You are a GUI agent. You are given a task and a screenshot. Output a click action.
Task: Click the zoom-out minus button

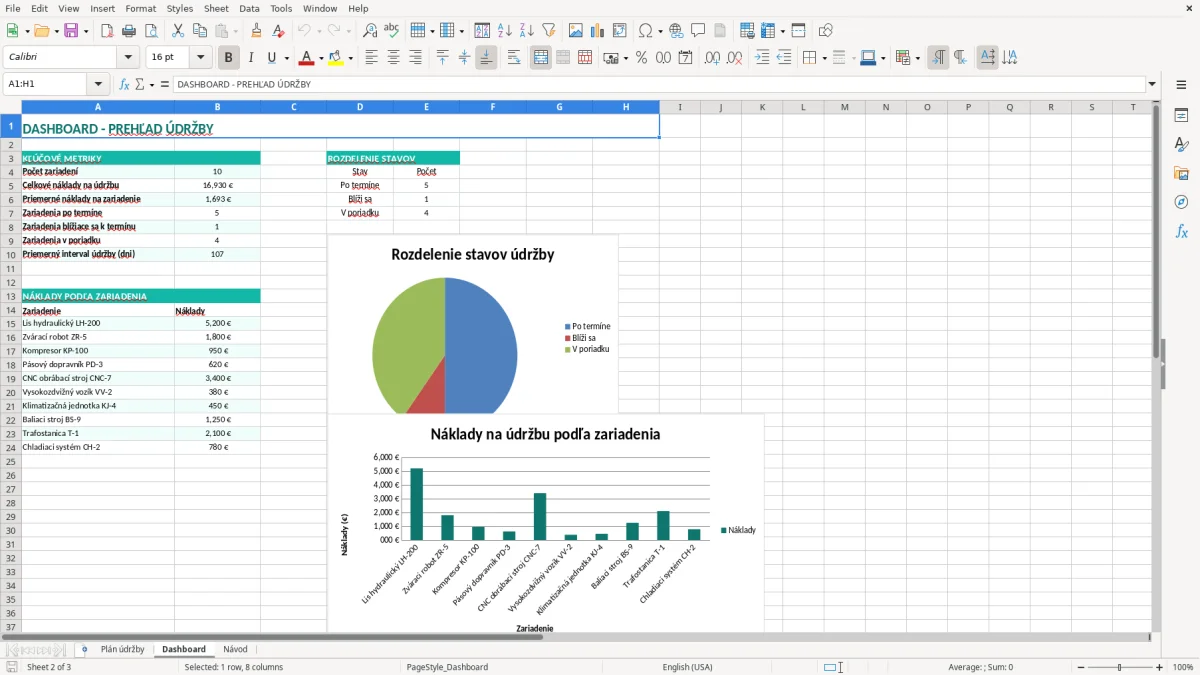tap(1079, 667)
